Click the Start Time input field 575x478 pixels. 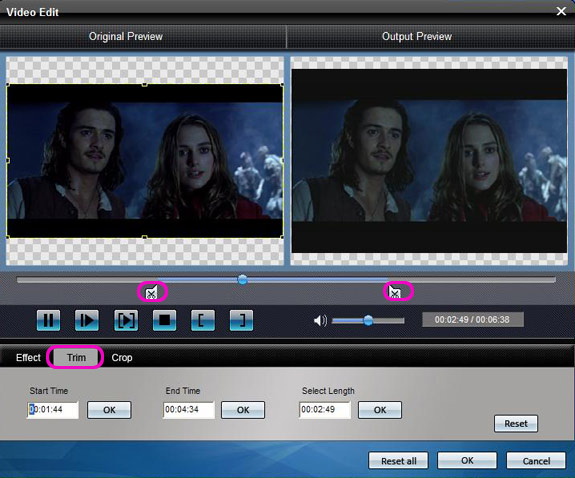click(x=53, y=409)
